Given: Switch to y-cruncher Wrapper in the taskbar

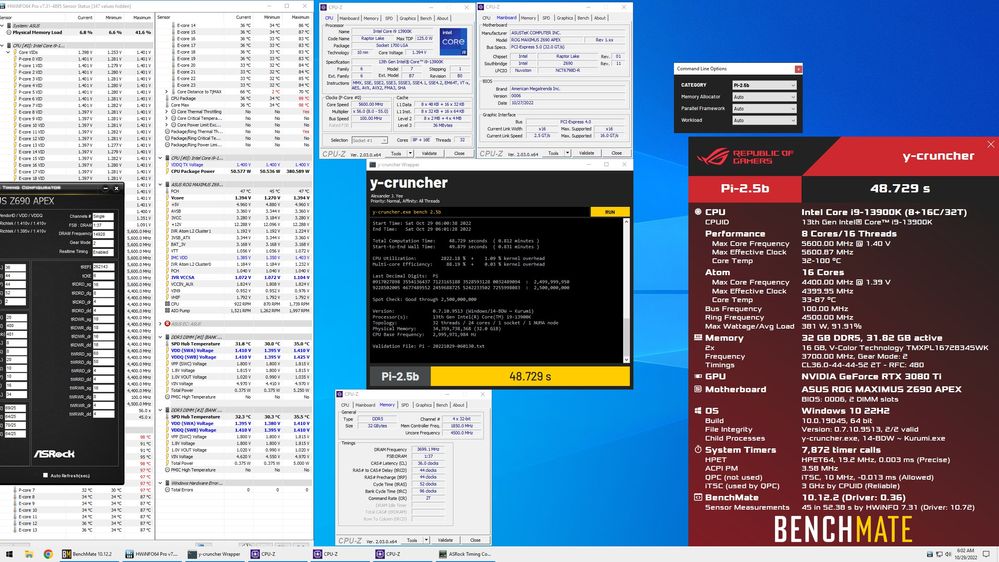Looking at the screenshot, I should (x=213, y=554).
